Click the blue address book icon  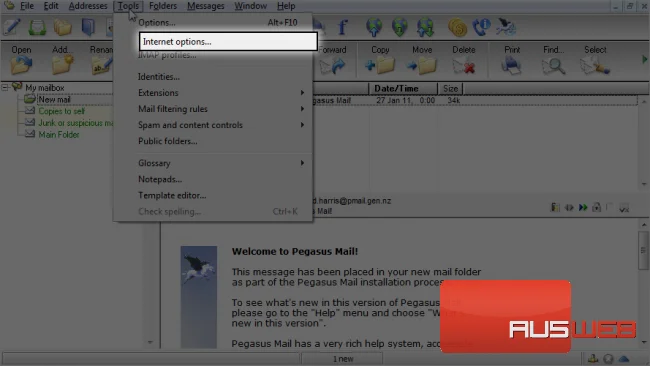(x=88, y=27)
